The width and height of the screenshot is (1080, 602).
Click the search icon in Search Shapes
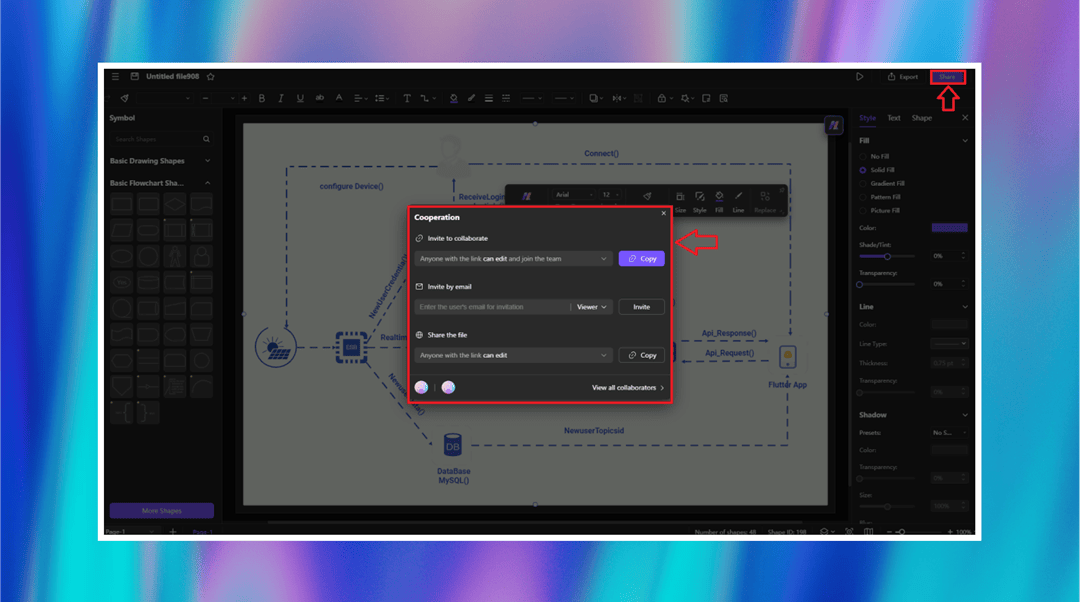coord(206,139)
